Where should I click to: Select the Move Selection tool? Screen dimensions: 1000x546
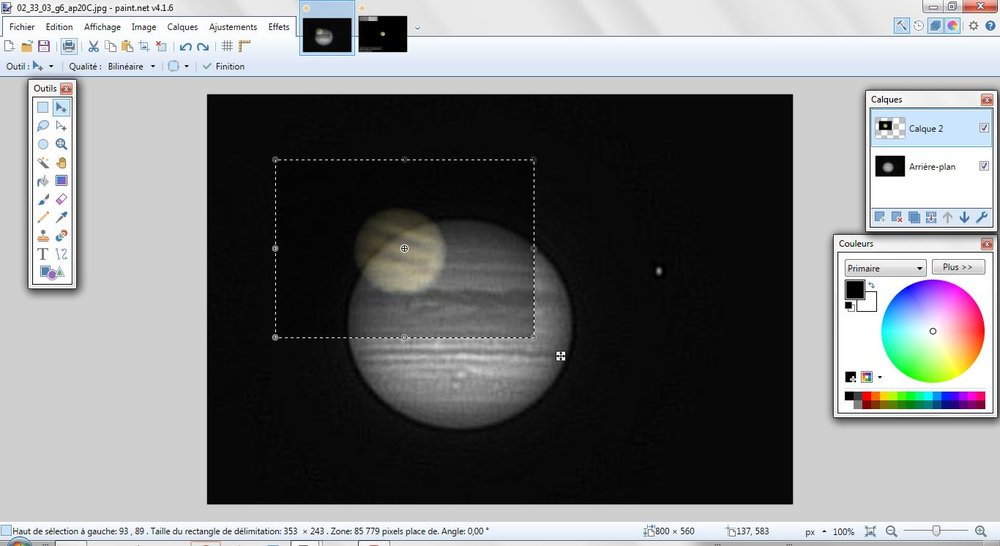tap(61, 126)
